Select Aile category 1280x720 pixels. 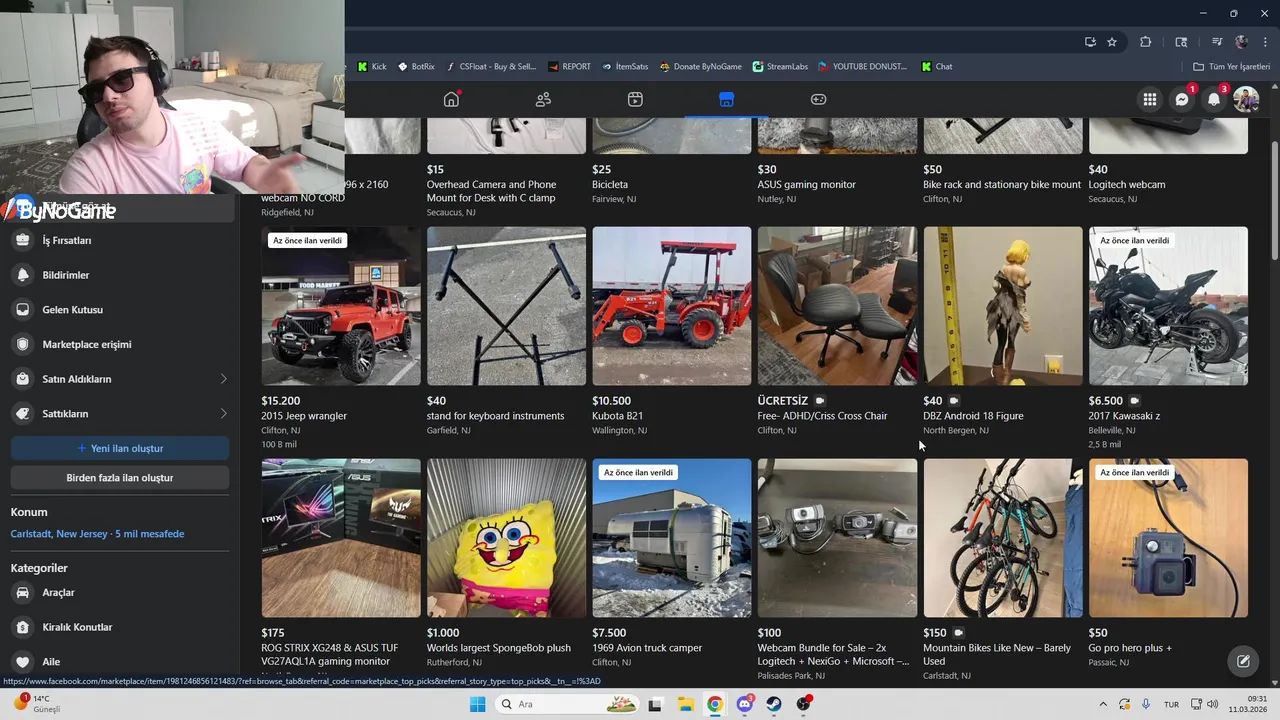tap(120, 662)
